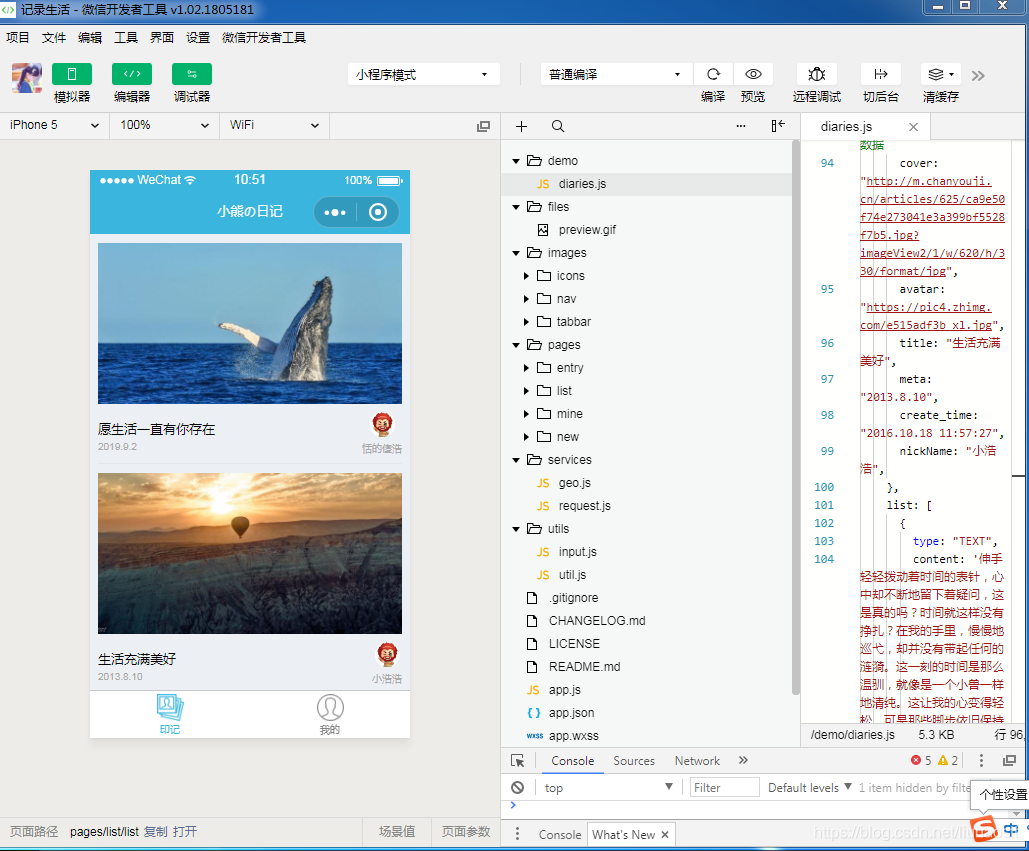1029x851 pixels.
Task: Expand the mine folder
Action: click(526, 414)
